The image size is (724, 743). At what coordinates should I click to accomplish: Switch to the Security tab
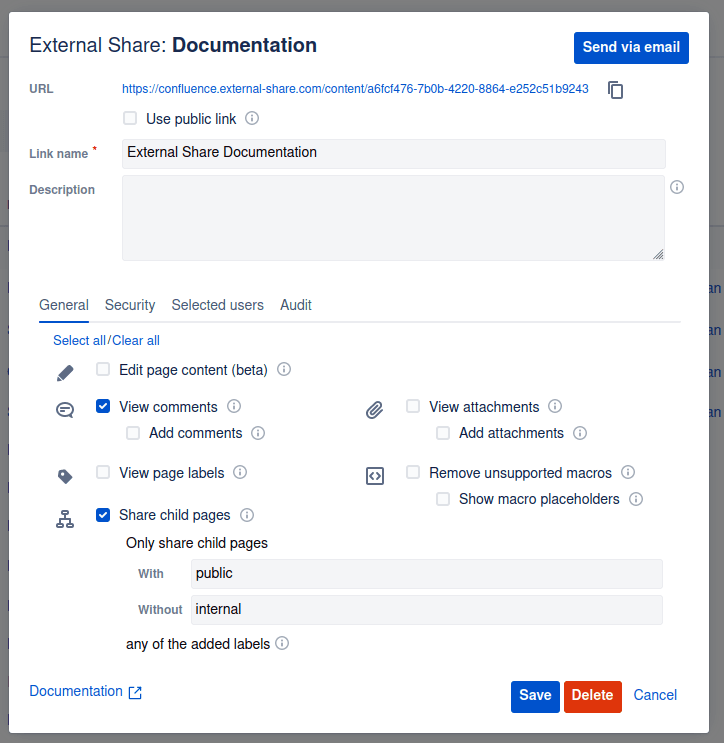coord(130,305)
